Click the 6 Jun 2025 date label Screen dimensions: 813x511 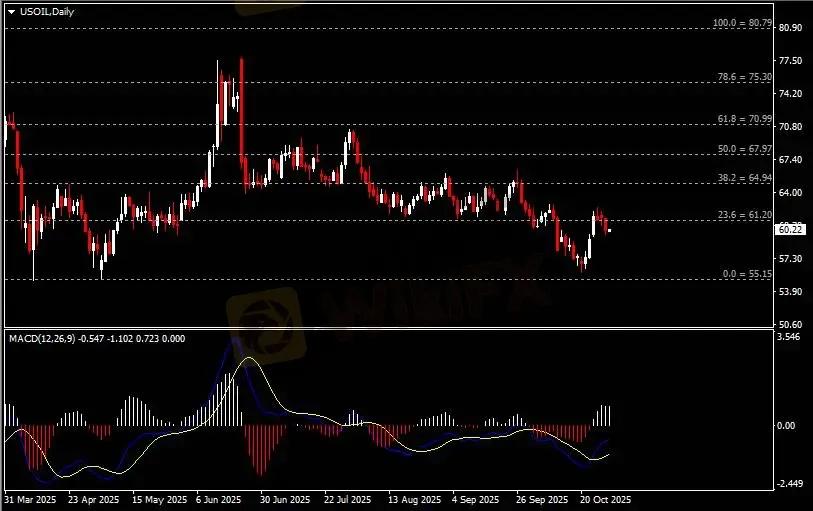[219, 498]
